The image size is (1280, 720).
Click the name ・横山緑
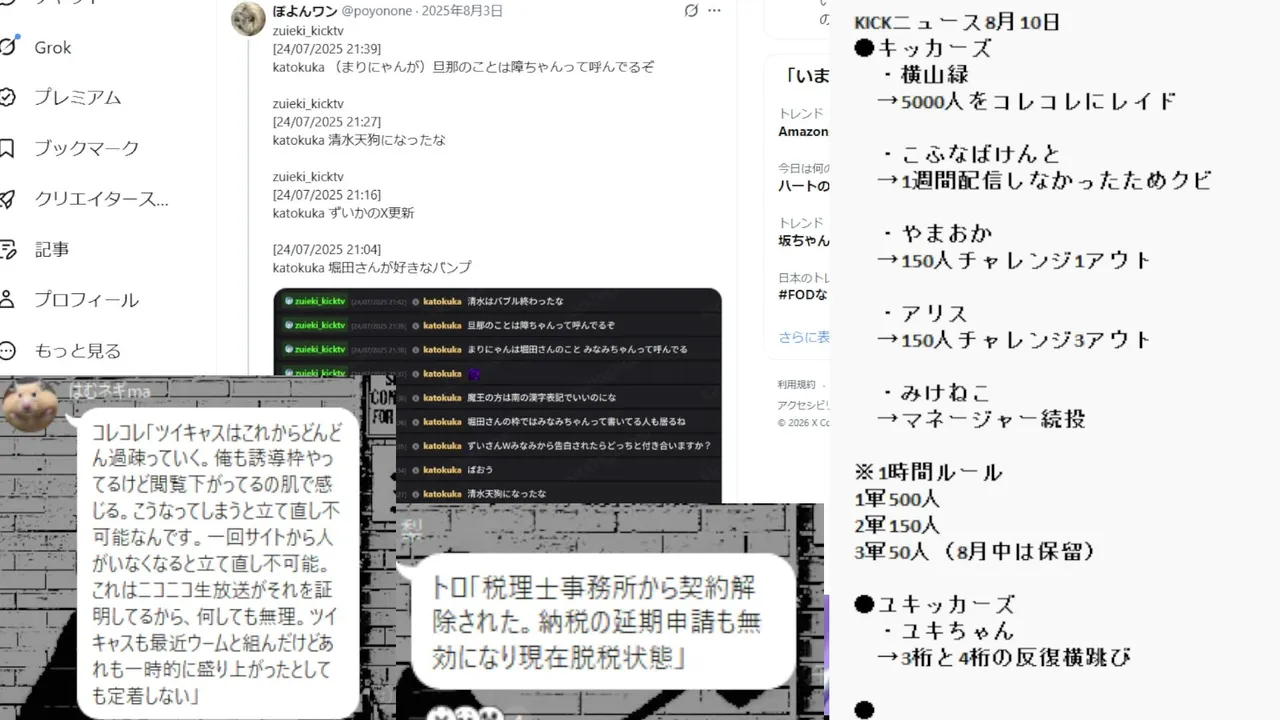[925, 74]
